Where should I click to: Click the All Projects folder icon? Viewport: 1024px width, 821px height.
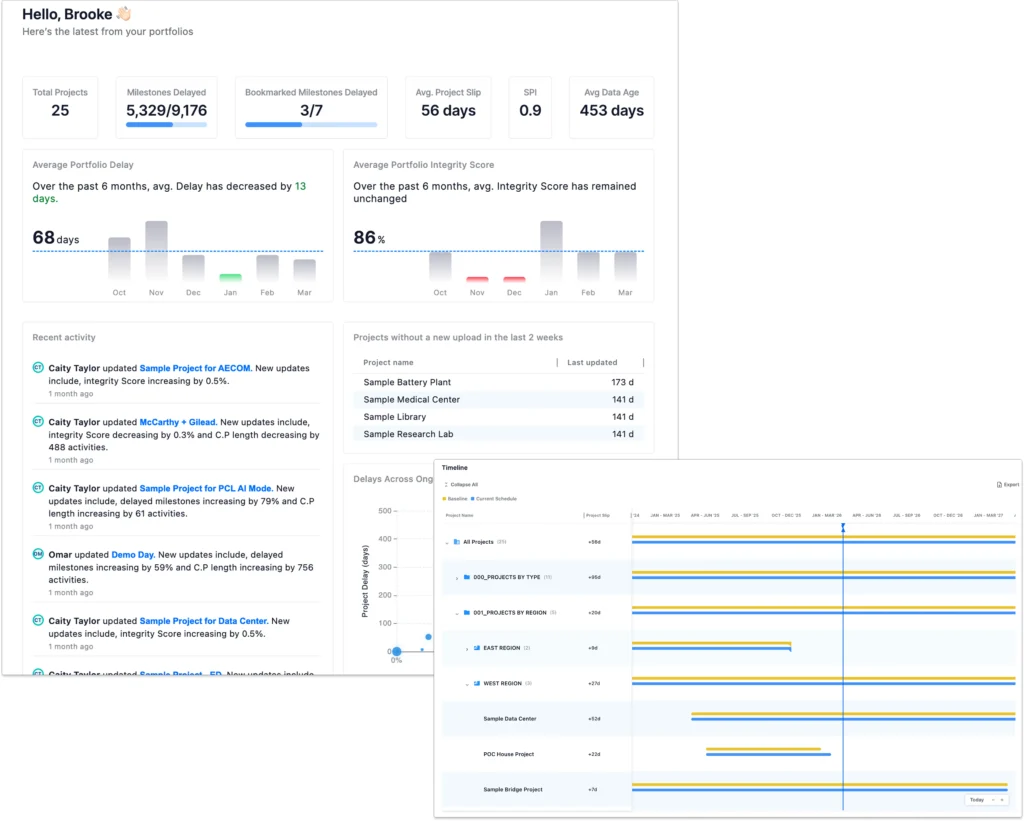[457, 542]
